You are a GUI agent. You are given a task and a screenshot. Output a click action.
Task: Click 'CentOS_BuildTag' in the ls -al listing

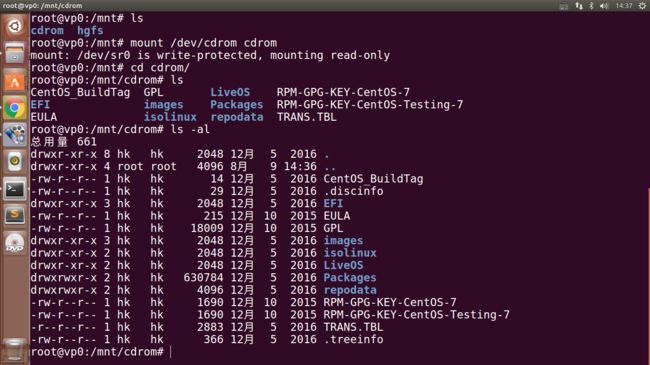pos(373,179)
